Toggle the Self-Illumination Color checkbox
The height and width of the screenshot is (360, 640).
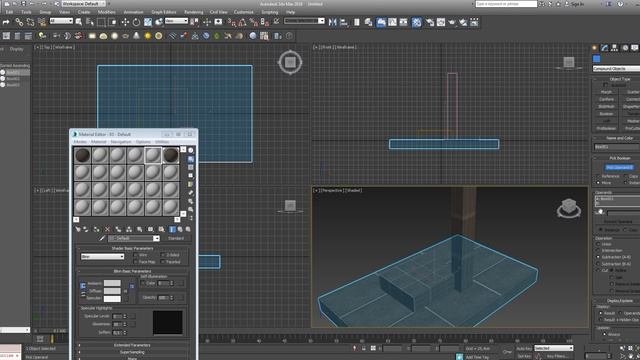[x=143, y=283]
